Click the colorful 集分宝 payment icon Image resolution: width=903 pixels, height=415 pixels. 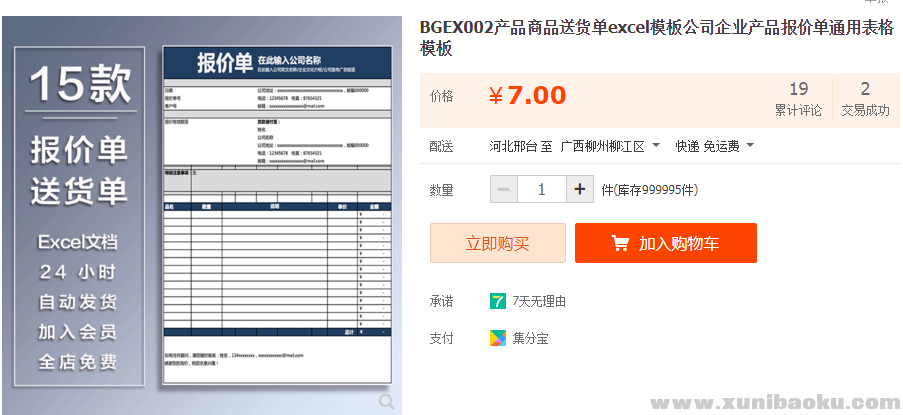497,338
